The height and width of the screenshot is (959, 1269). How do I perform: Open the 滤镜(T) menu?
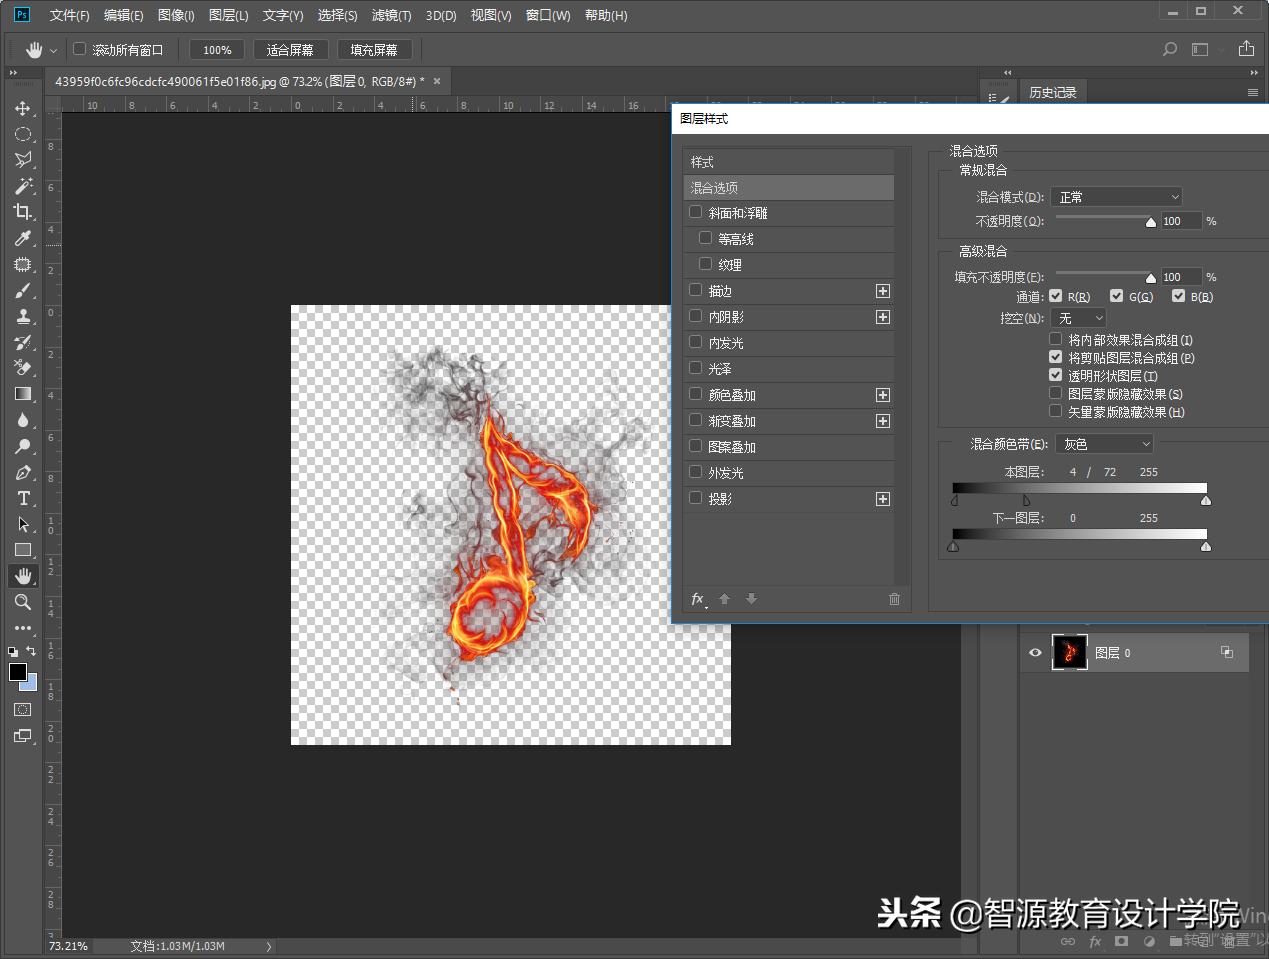coord(391,15)
